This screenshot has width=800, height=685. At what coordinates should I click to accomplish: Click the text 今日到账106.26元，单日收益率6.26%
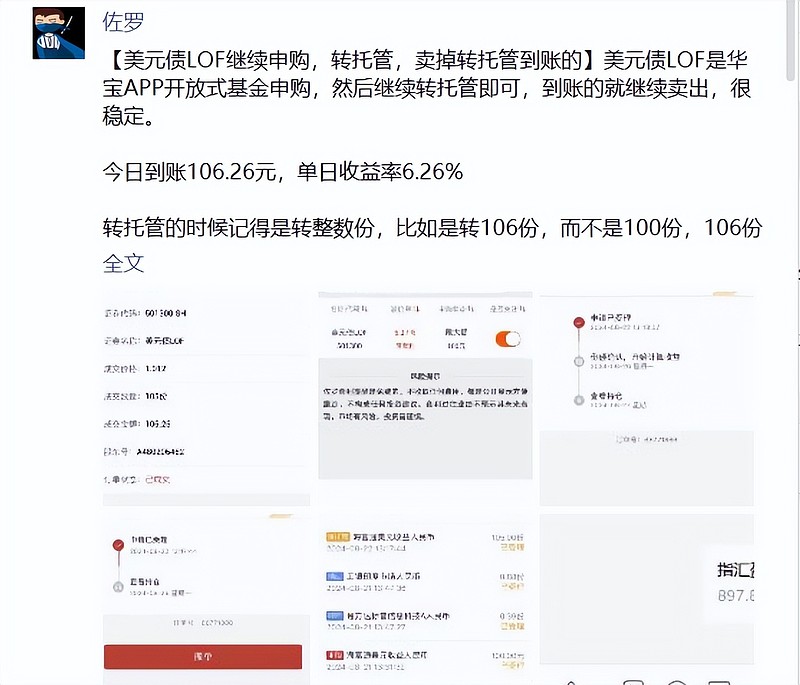tap(283, 172)
